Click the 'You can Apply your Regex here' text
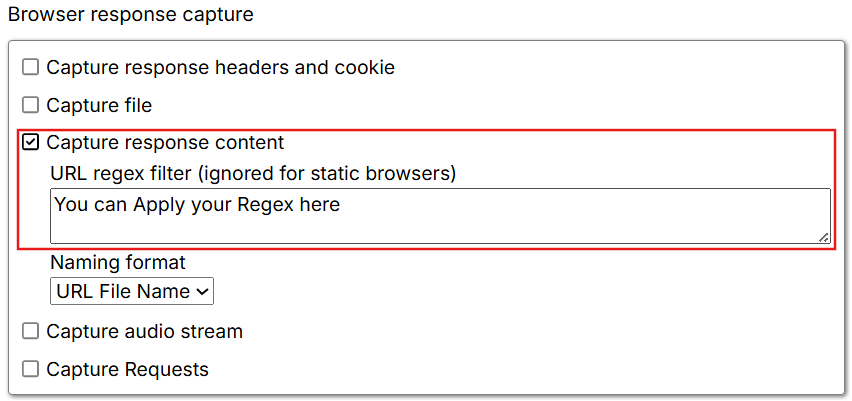Viewport: 852px width, 401px height. [x=197, y=205]
